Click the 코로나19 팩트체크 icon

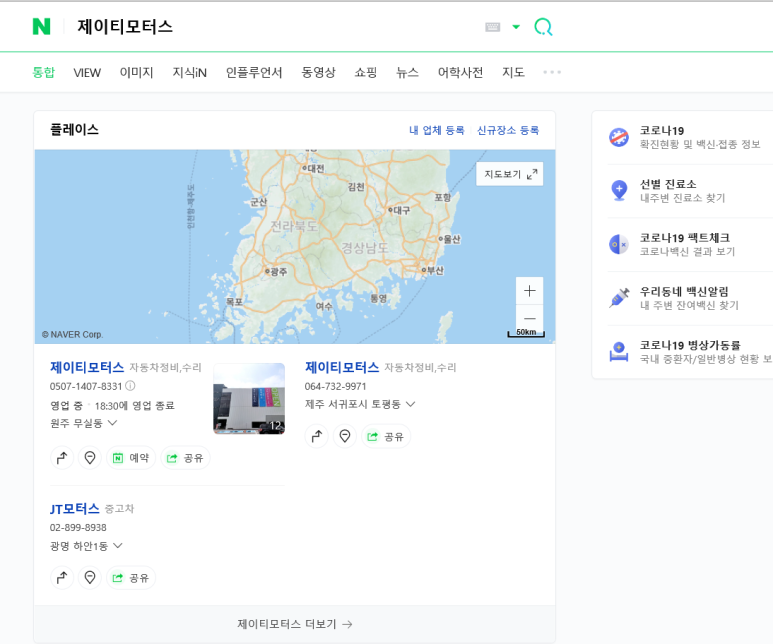tap(619, 244)
